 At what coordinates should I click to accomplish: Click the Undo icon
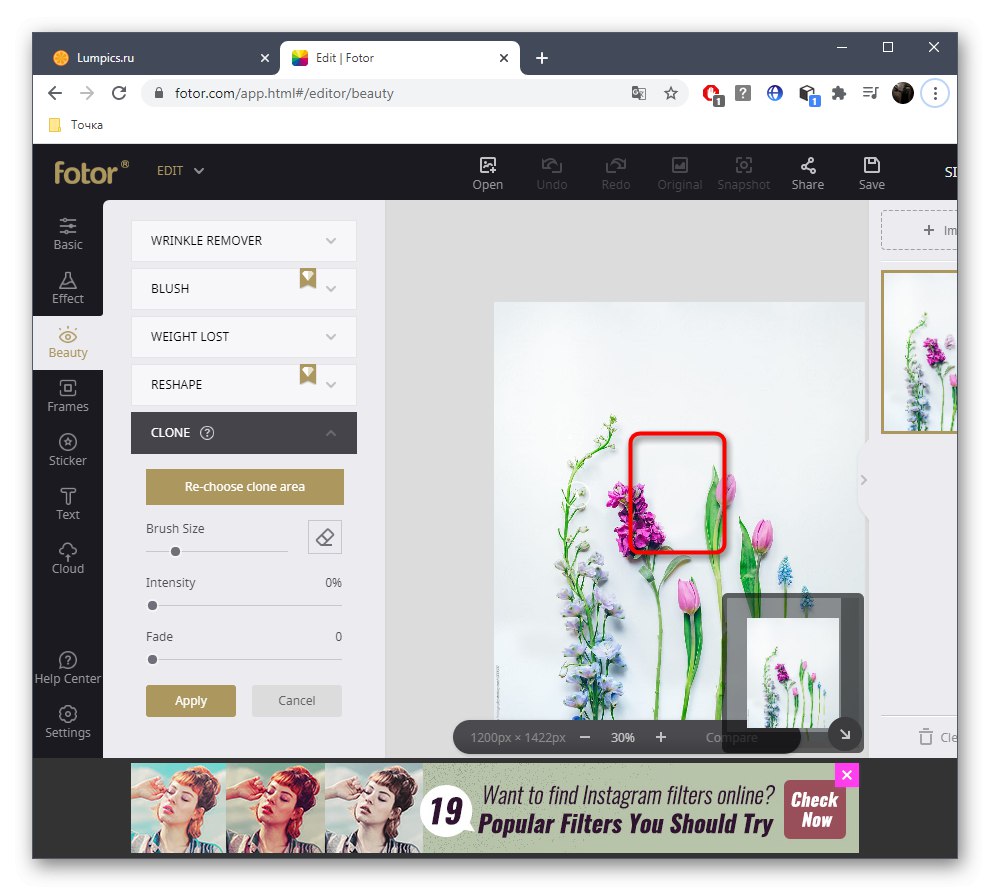pos(551,172)
